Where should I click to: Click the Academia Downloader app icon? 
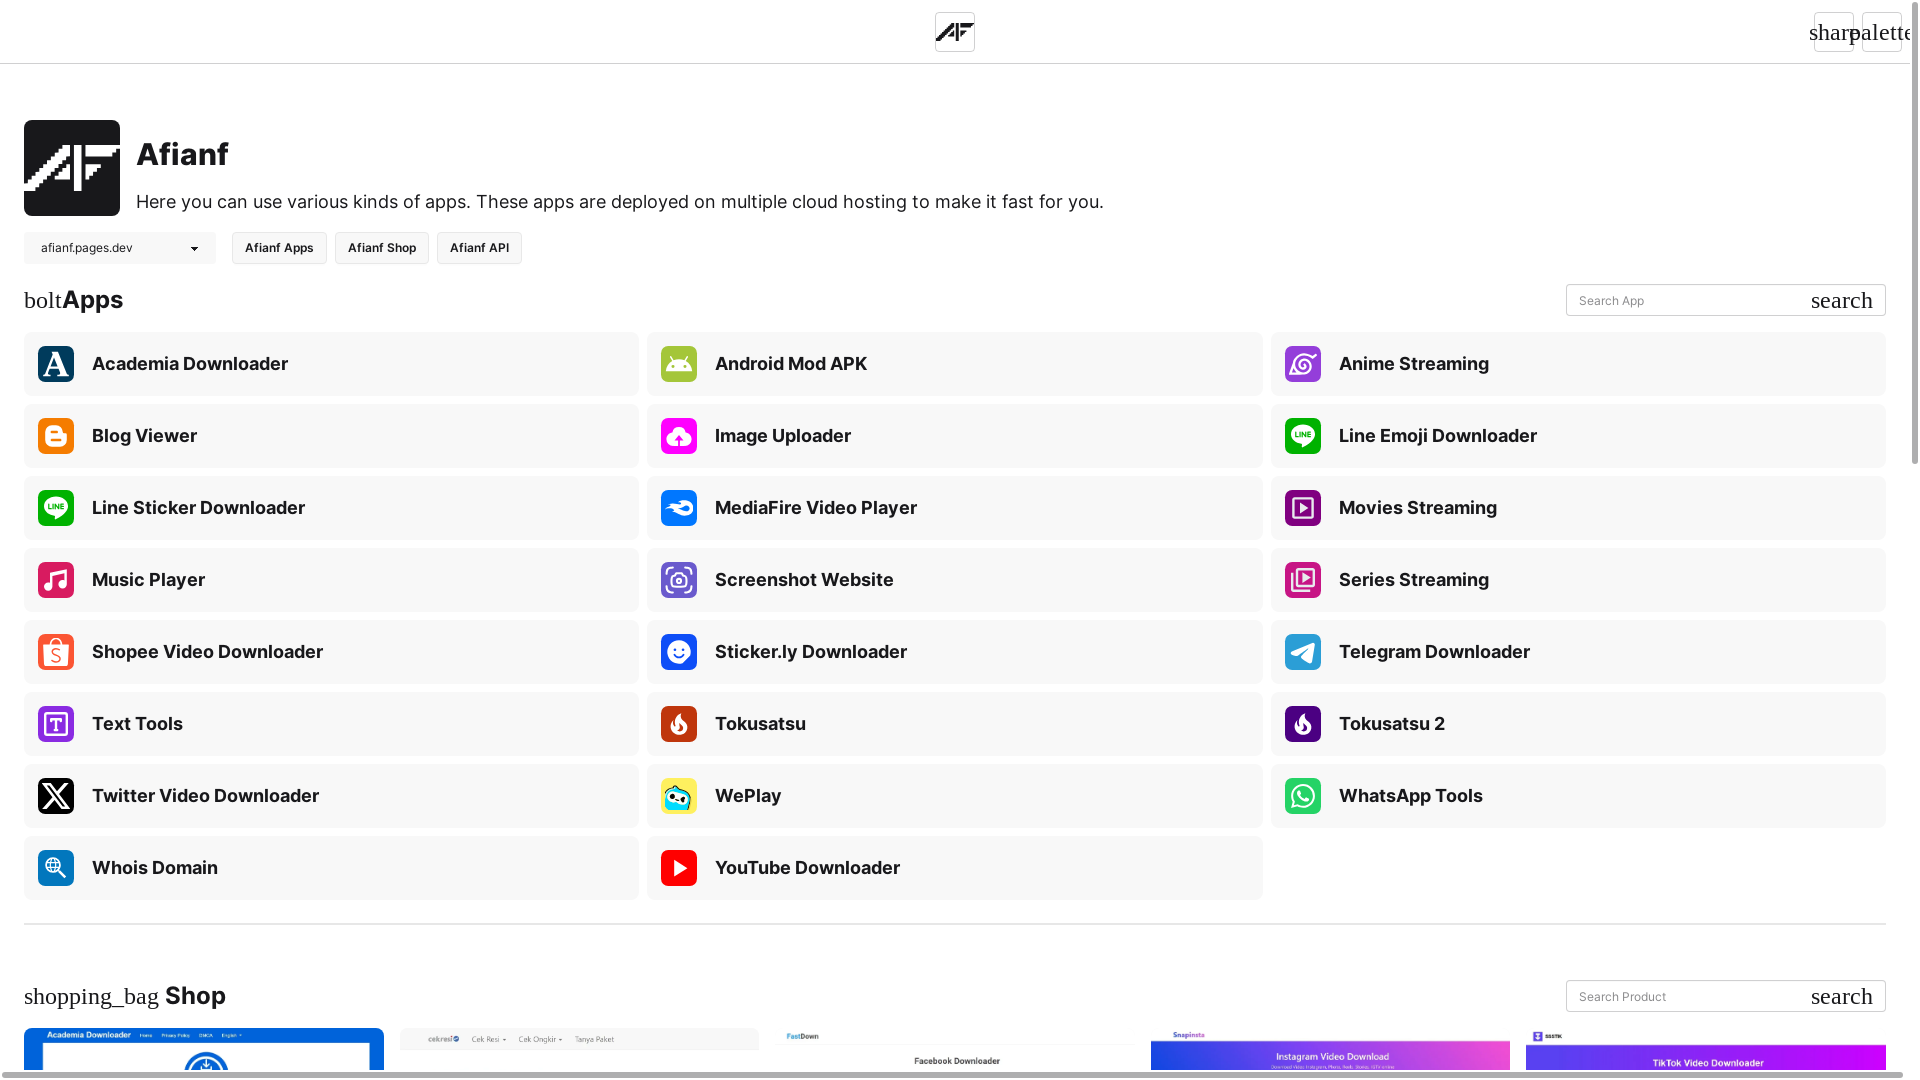[x=56, y=364]
